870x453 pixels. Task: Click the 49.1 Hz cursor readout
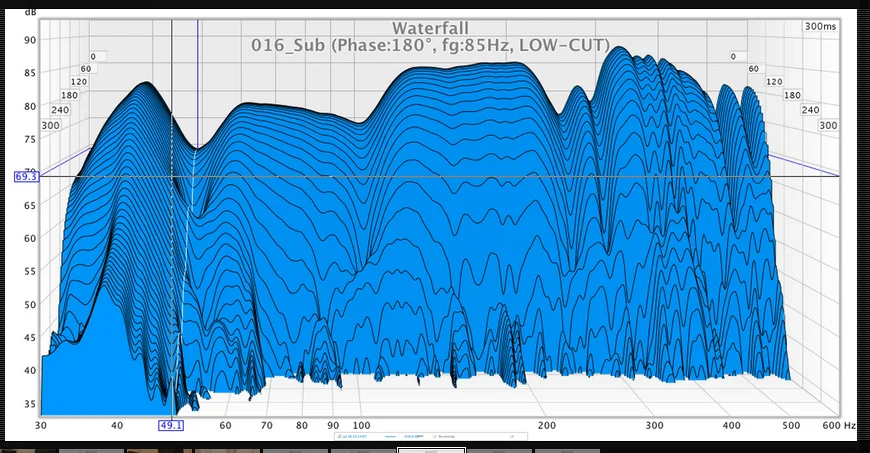[171, 425]
